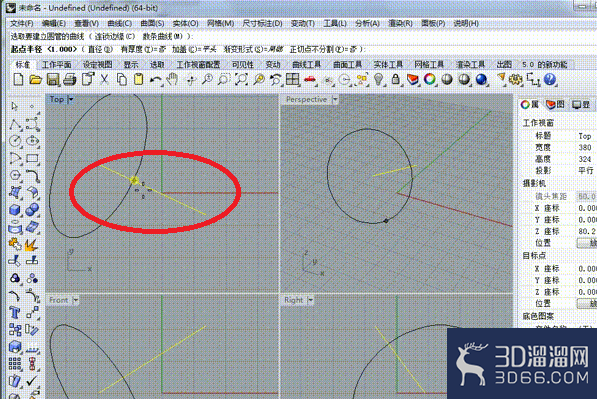This screenshot has height=399, width=597.
Task: Switch to the 曲线工具 toolbar tab
Action: (x=306, y=65)
